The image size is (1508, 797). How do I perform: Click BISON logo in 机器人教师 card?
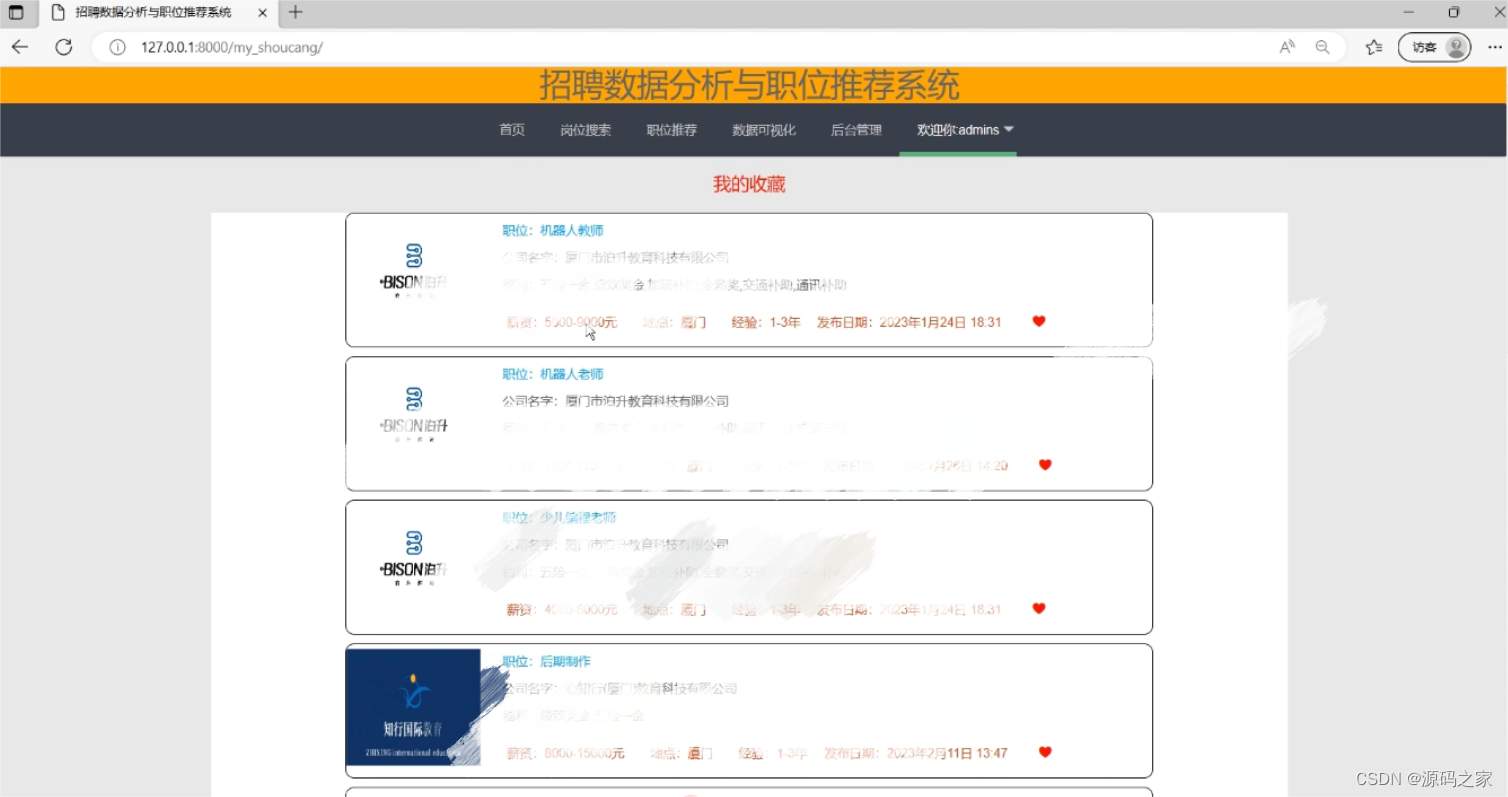pyautogui.click(x=413, y=270)
